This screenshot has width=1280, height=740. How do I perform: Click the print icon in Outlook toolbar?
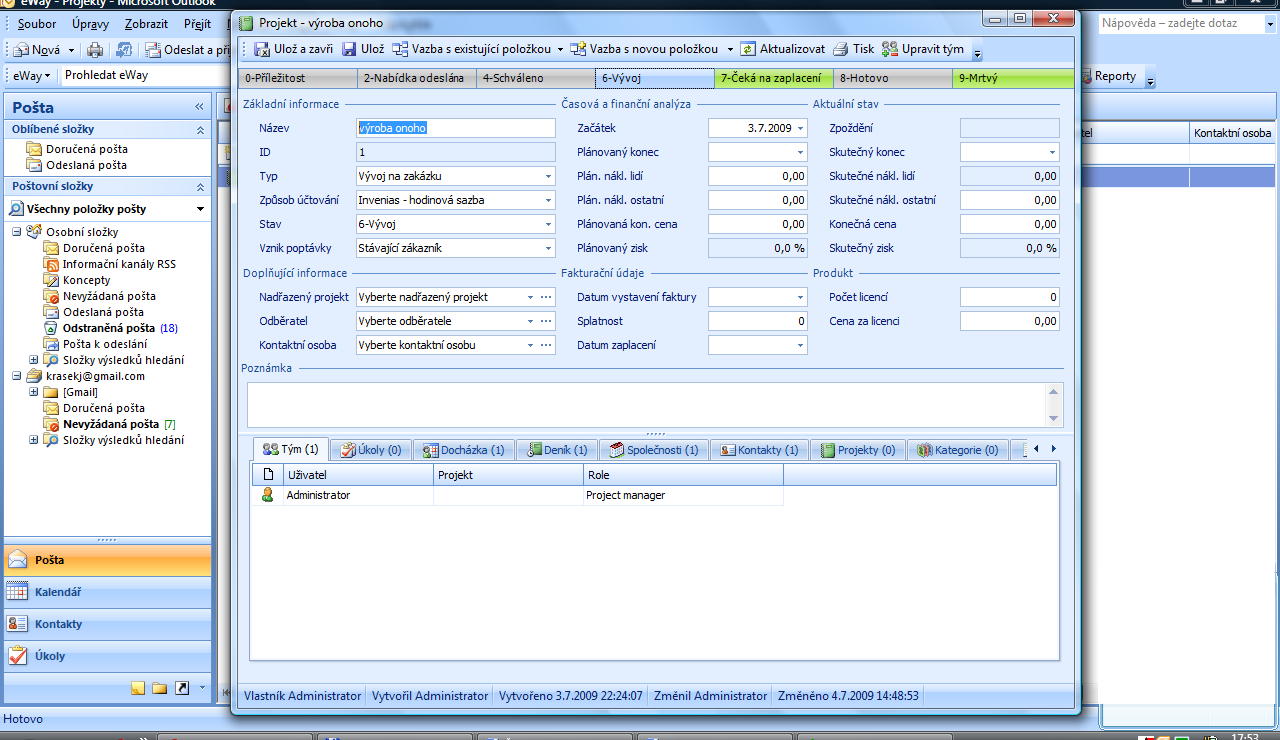point(95,50)
